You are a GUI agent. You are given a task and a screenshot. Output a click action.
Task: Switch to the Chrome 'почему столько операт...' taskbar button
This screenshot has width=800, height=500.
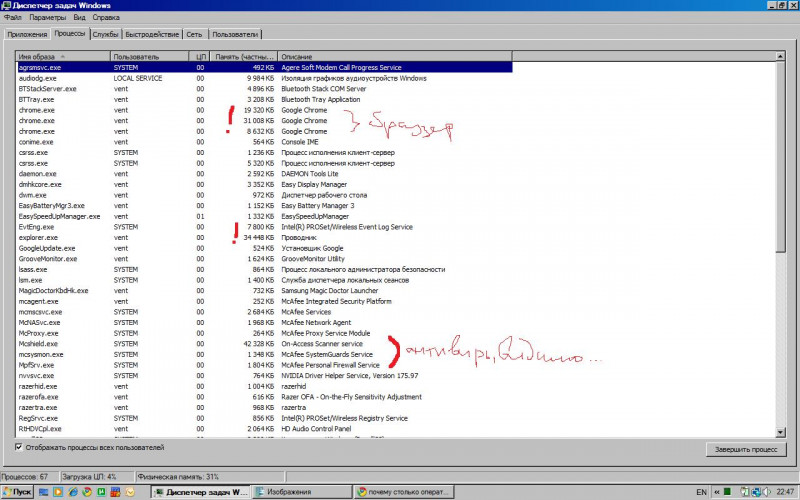tap(404, 492)
